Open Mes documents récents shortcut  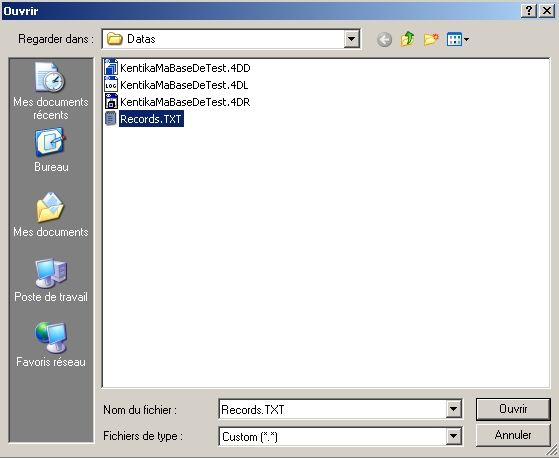pyautogui.click(x=51, y=91)
